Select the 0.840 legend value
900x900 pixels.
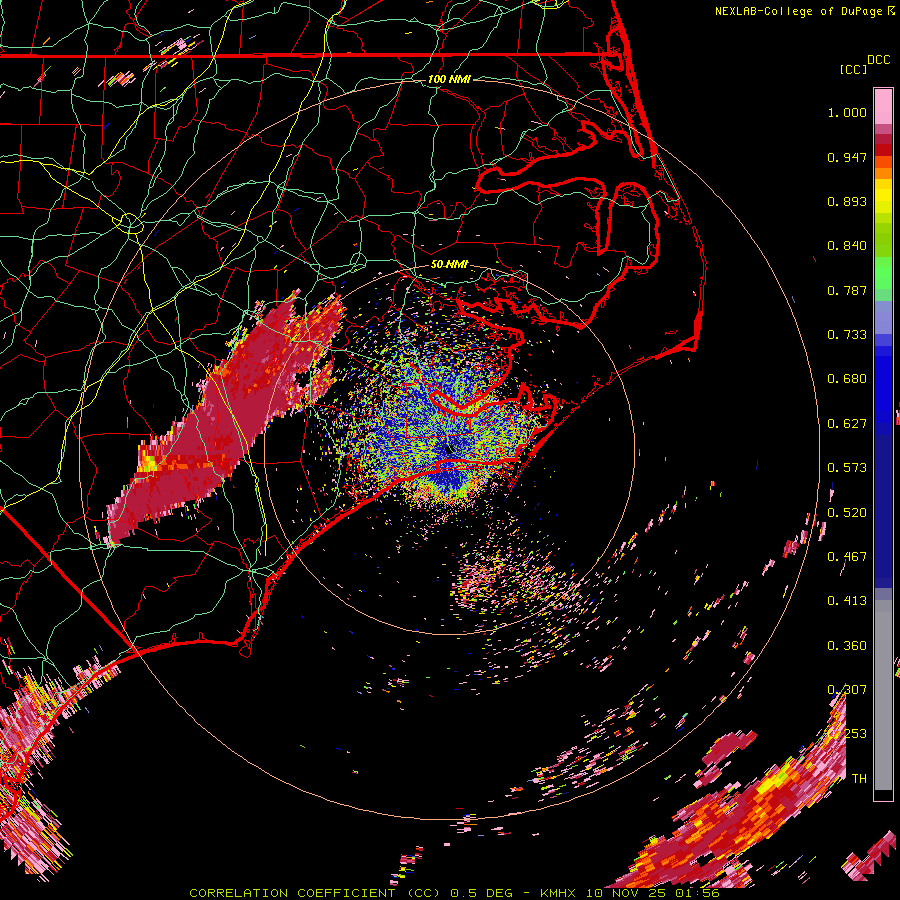pos(847,246)
